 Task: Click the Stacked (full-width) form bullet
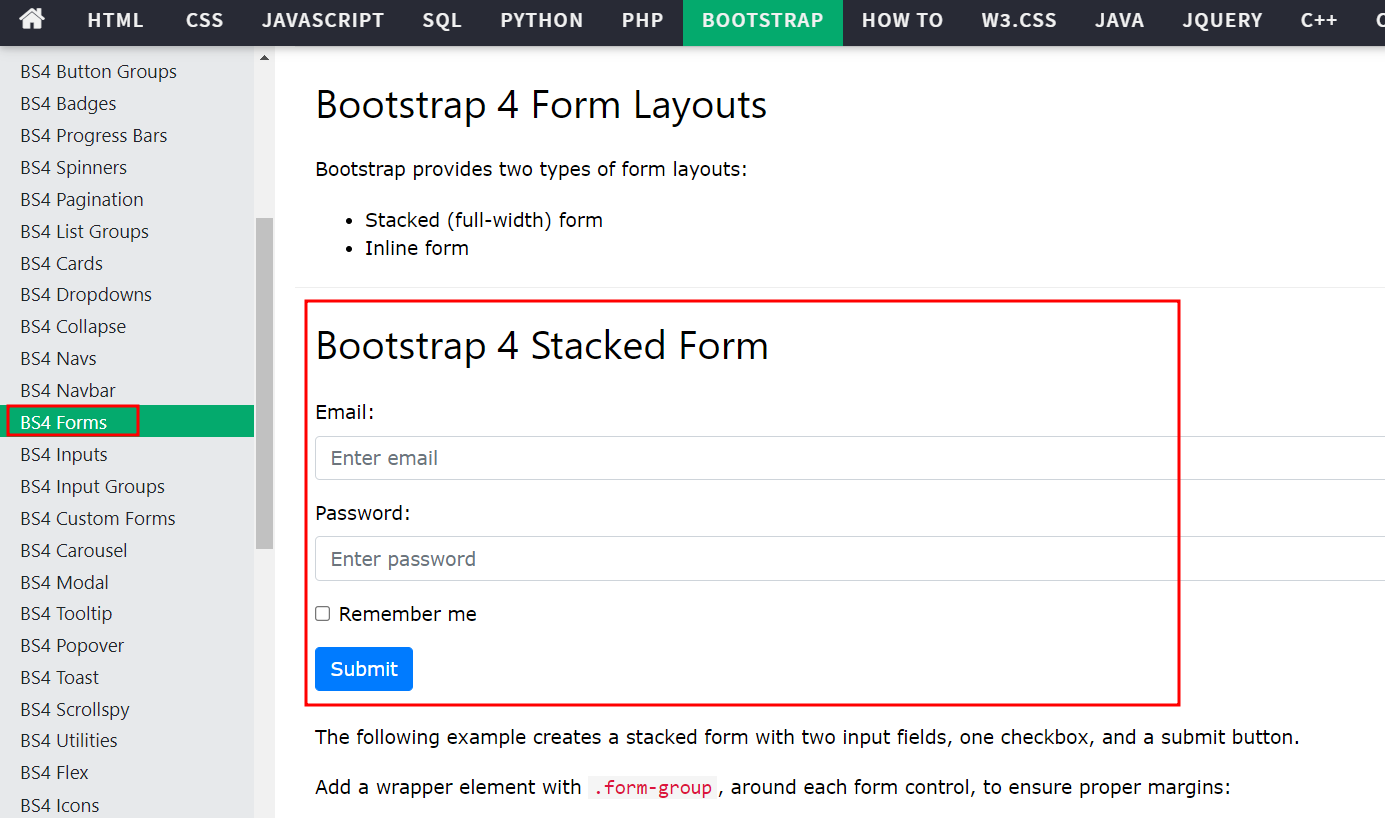pyautogui.click(x=484, y=220)
